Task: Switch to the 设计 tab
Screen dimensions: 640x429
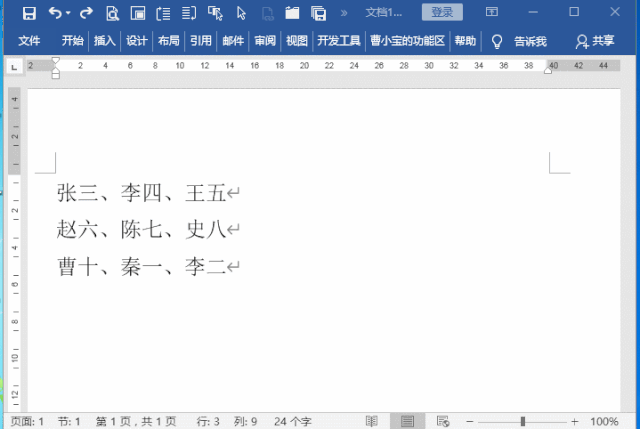Action: point(136,41)
